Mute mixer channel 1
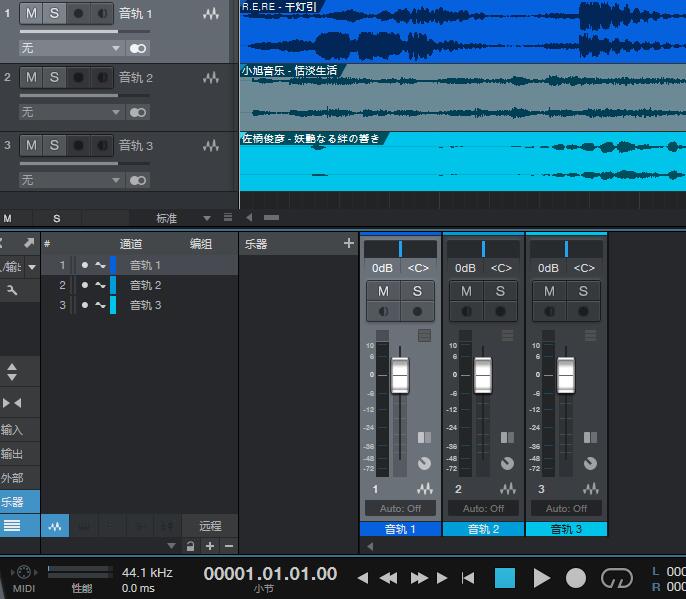Image resolution: width=686 pixels, height=599 pixels. (383, 291)
